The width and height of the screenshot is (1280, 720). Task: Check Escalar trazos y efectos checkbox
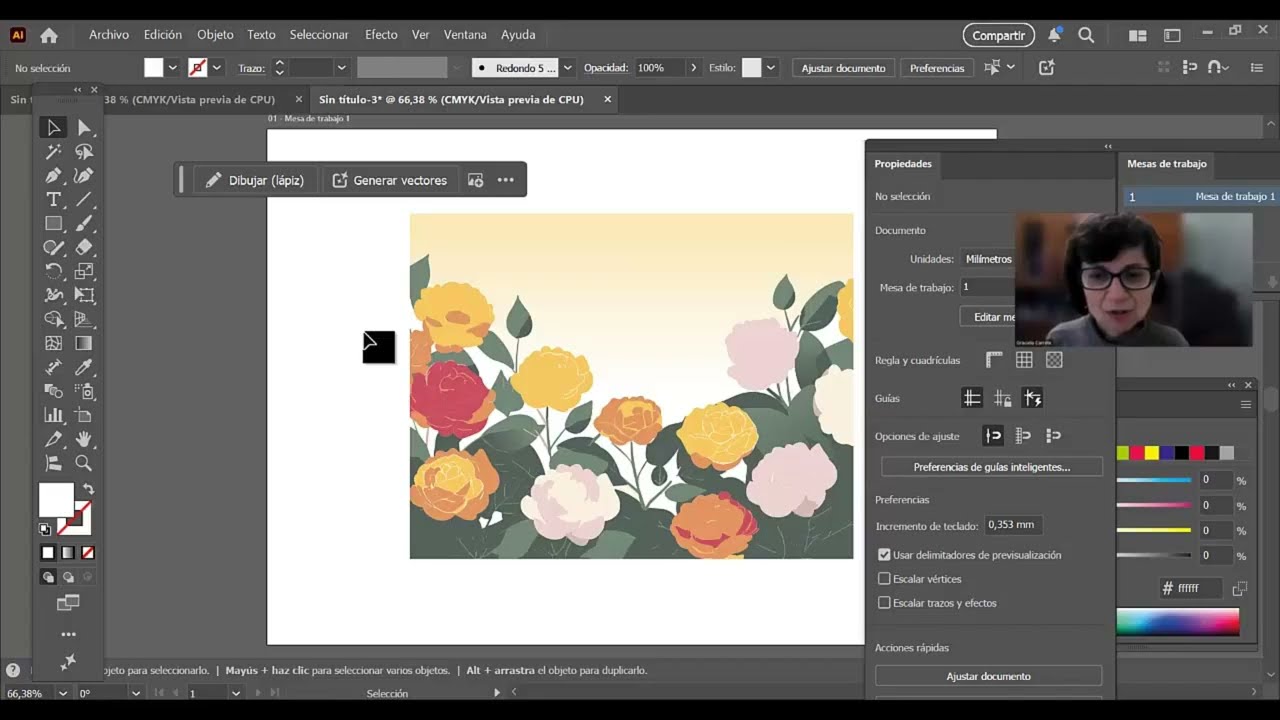pyautogui.click(x=884, y=603)
